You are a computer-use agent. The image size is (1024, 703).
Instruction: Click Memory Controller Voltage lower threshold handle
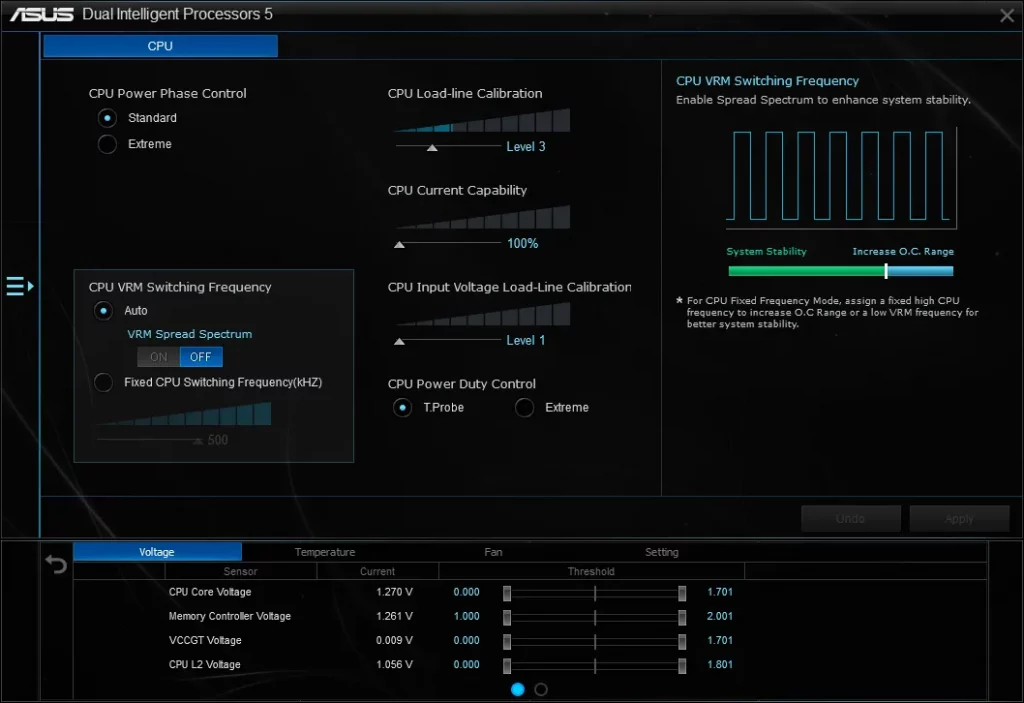click(x=507, y=617)
